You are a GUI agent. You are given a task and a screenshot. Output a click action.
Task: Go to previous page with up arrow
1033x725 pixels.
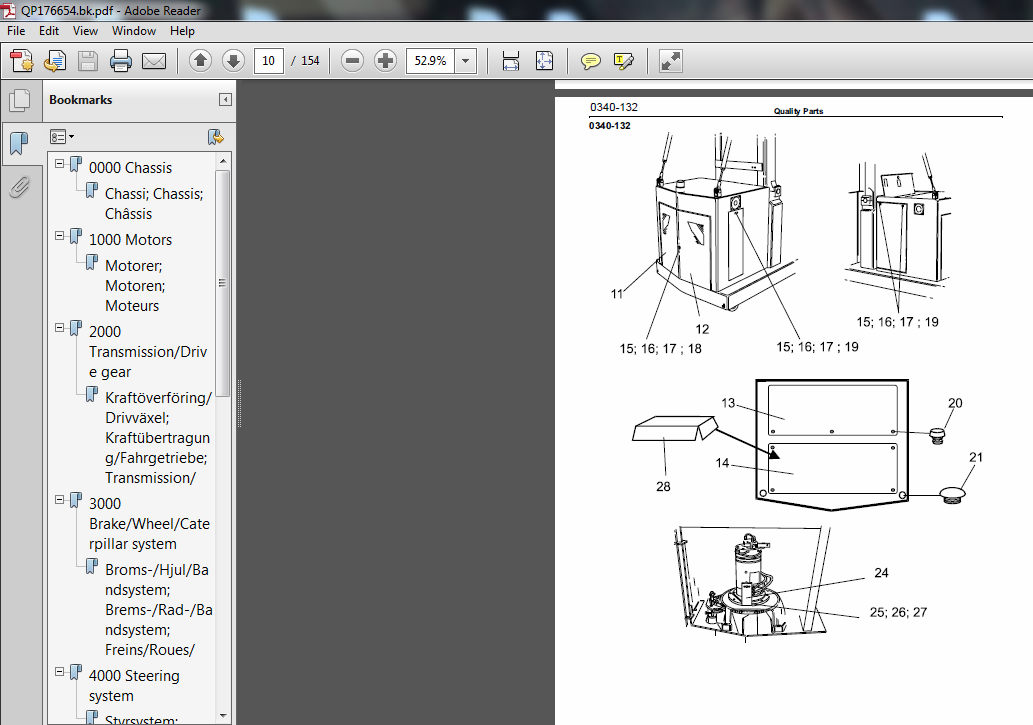200,61
